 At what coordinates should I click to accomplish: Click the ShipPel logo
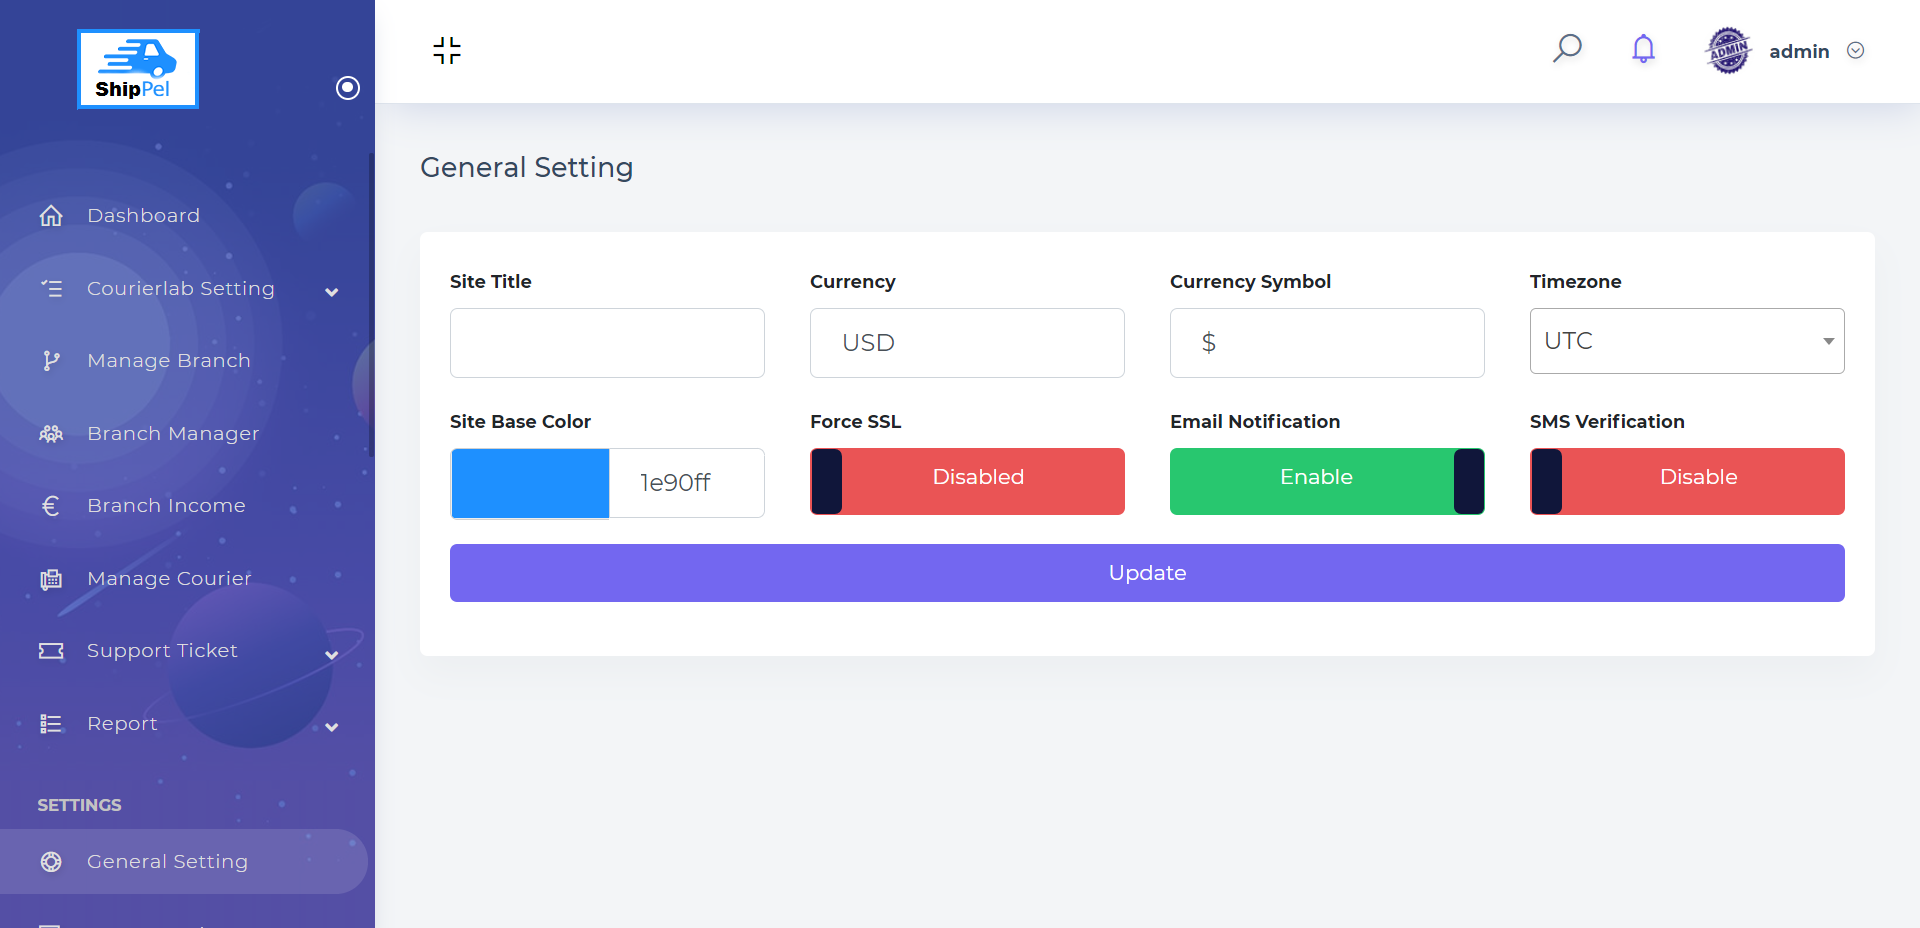(x=138, y=69)
